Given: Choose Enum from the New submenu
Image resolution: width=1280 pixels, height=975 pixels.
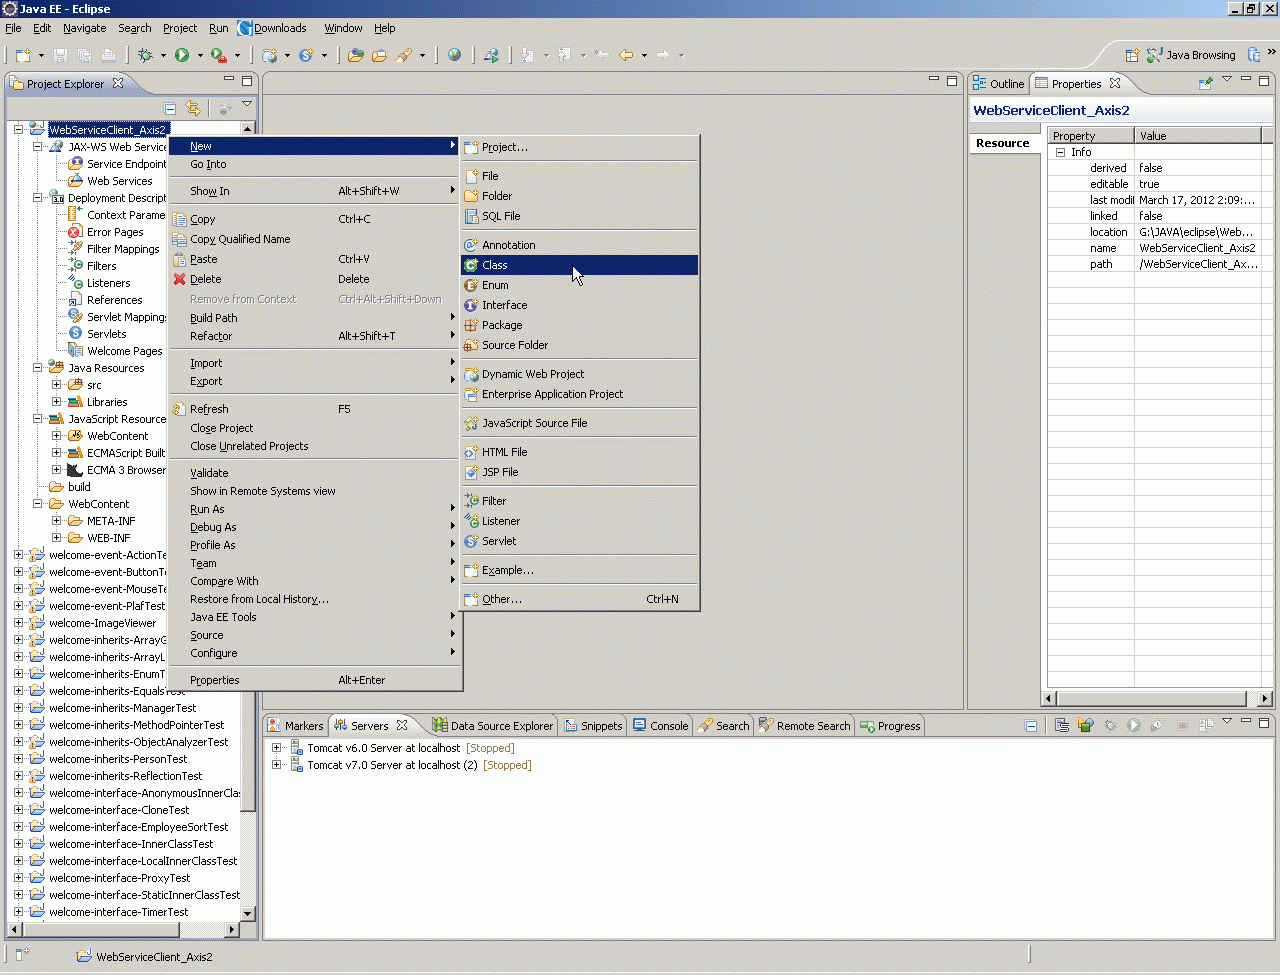Looking at the screenshot, I should [x=580, y=285].
